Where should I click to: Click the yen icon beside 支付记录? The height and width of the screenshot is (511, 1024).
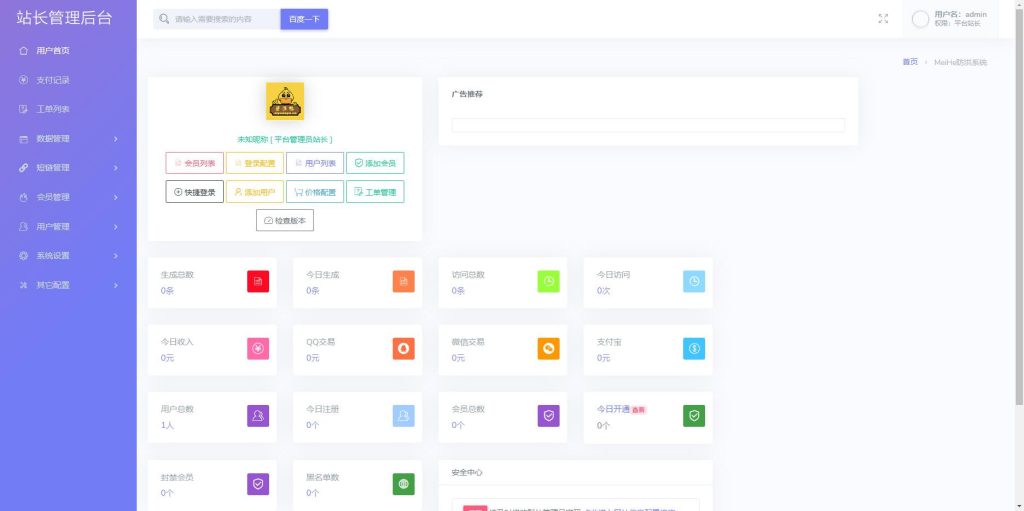pyautogui.click(x=24, y=80)
